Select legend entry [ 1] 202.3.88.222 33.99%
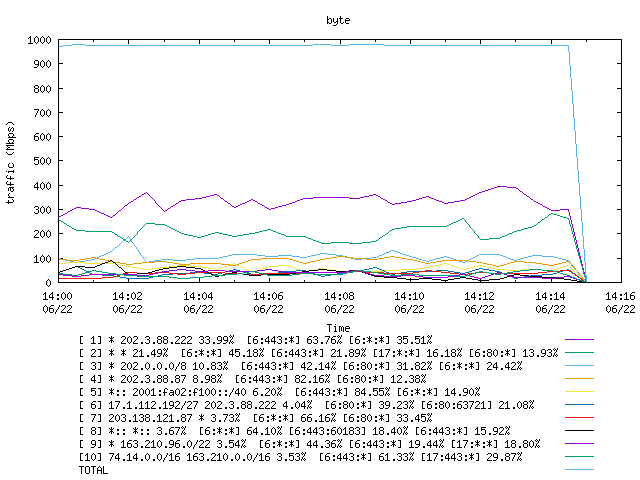Image resolution: width=640 pixels, height=480 pixels. [x=256, y=340]
